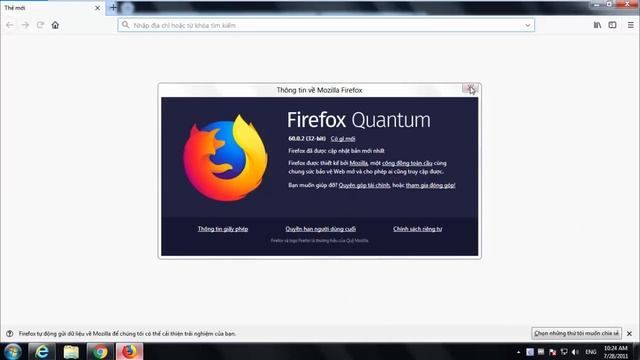
Task: Open the network tray icon
Action: (x=564, y=352)
